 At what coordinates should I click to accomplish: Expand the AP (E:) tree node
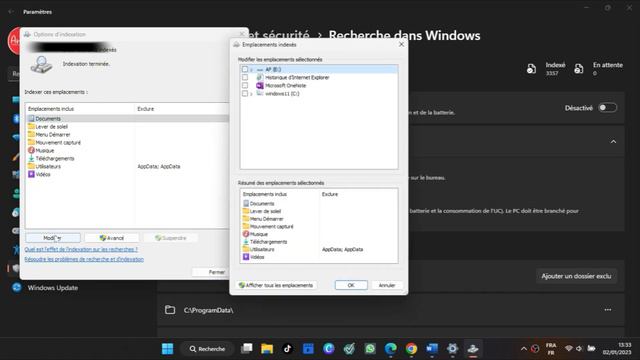pos(251,70)
